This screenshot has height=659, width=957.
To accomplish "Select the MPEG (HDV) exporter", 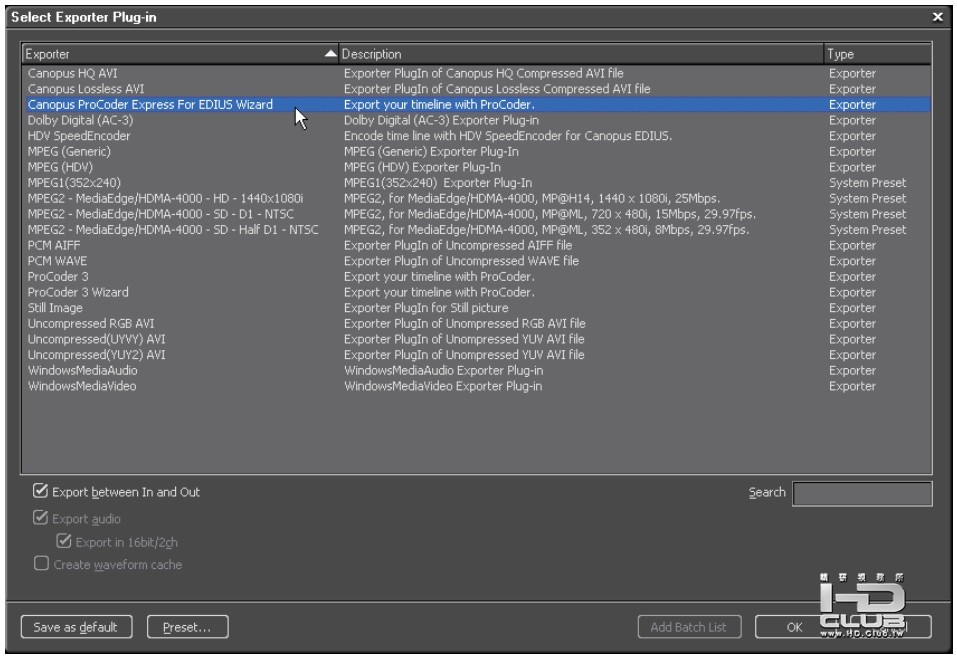I will (x=476, y=167).
